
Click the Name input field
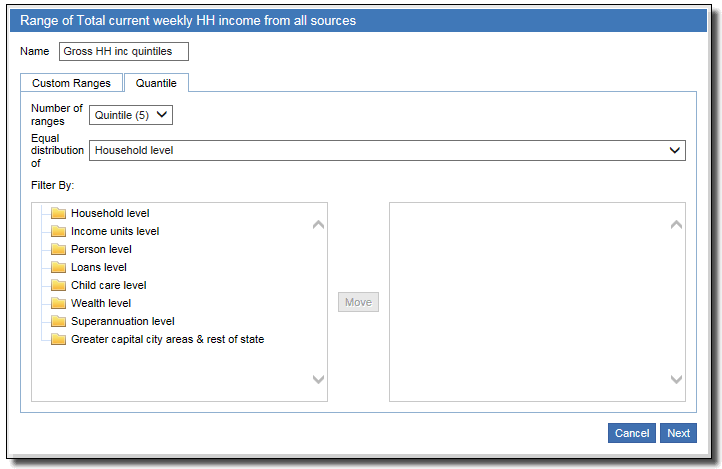(x=123, y=51)
